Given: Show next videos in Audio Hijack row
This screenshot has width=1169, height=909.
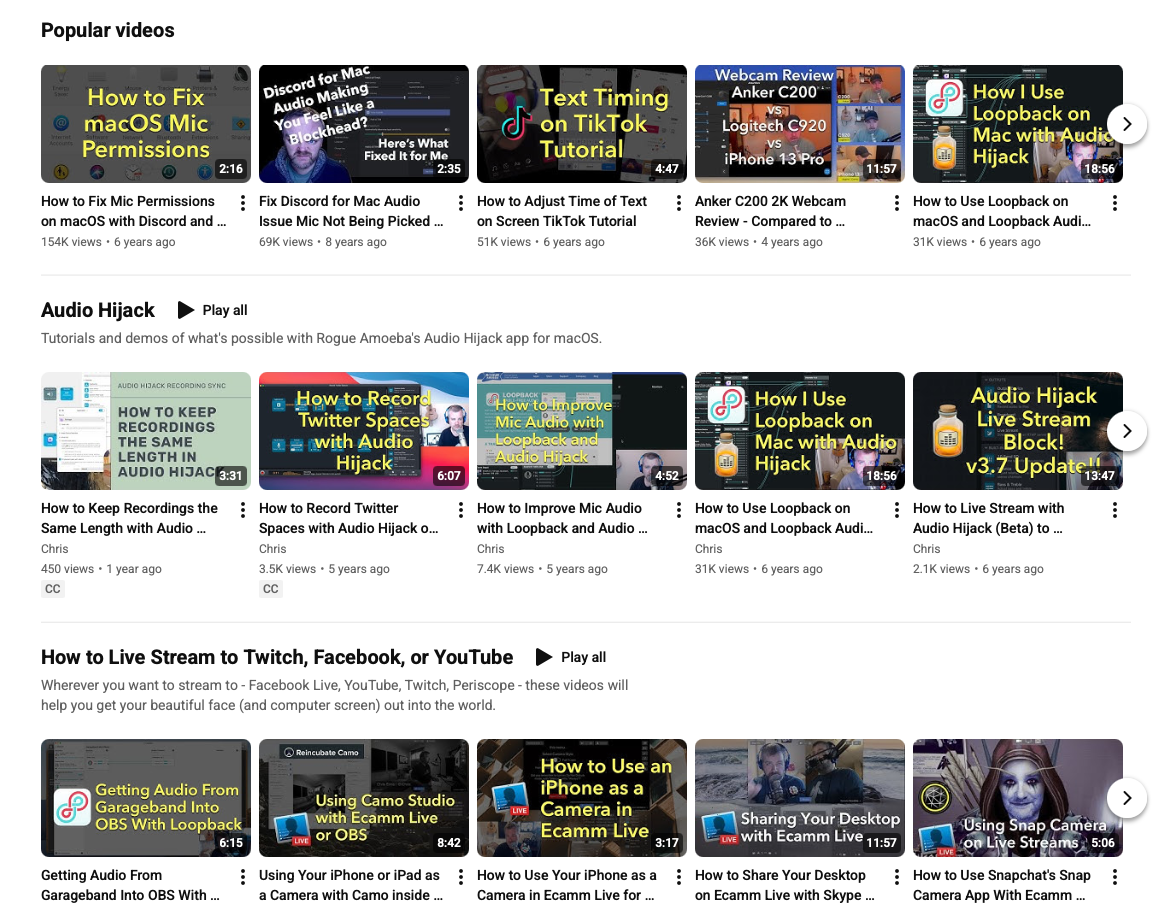Looking at the screenshot, I should click(x=1127, y=431).
